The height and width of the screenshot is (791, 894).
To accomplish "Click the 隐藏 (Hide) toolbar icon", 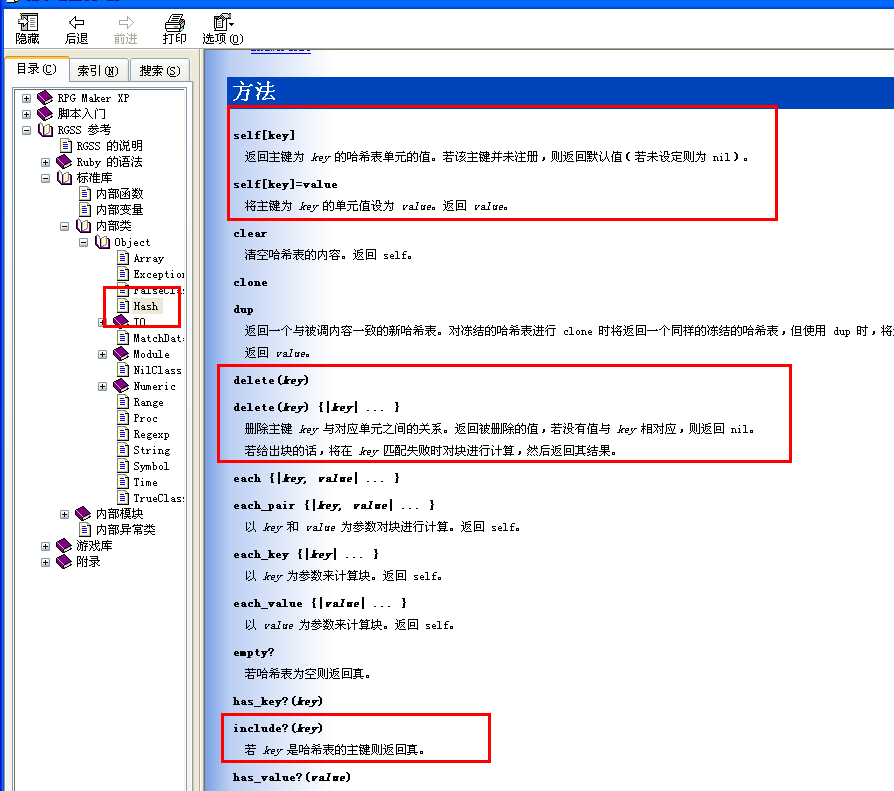I will (27, 23).
